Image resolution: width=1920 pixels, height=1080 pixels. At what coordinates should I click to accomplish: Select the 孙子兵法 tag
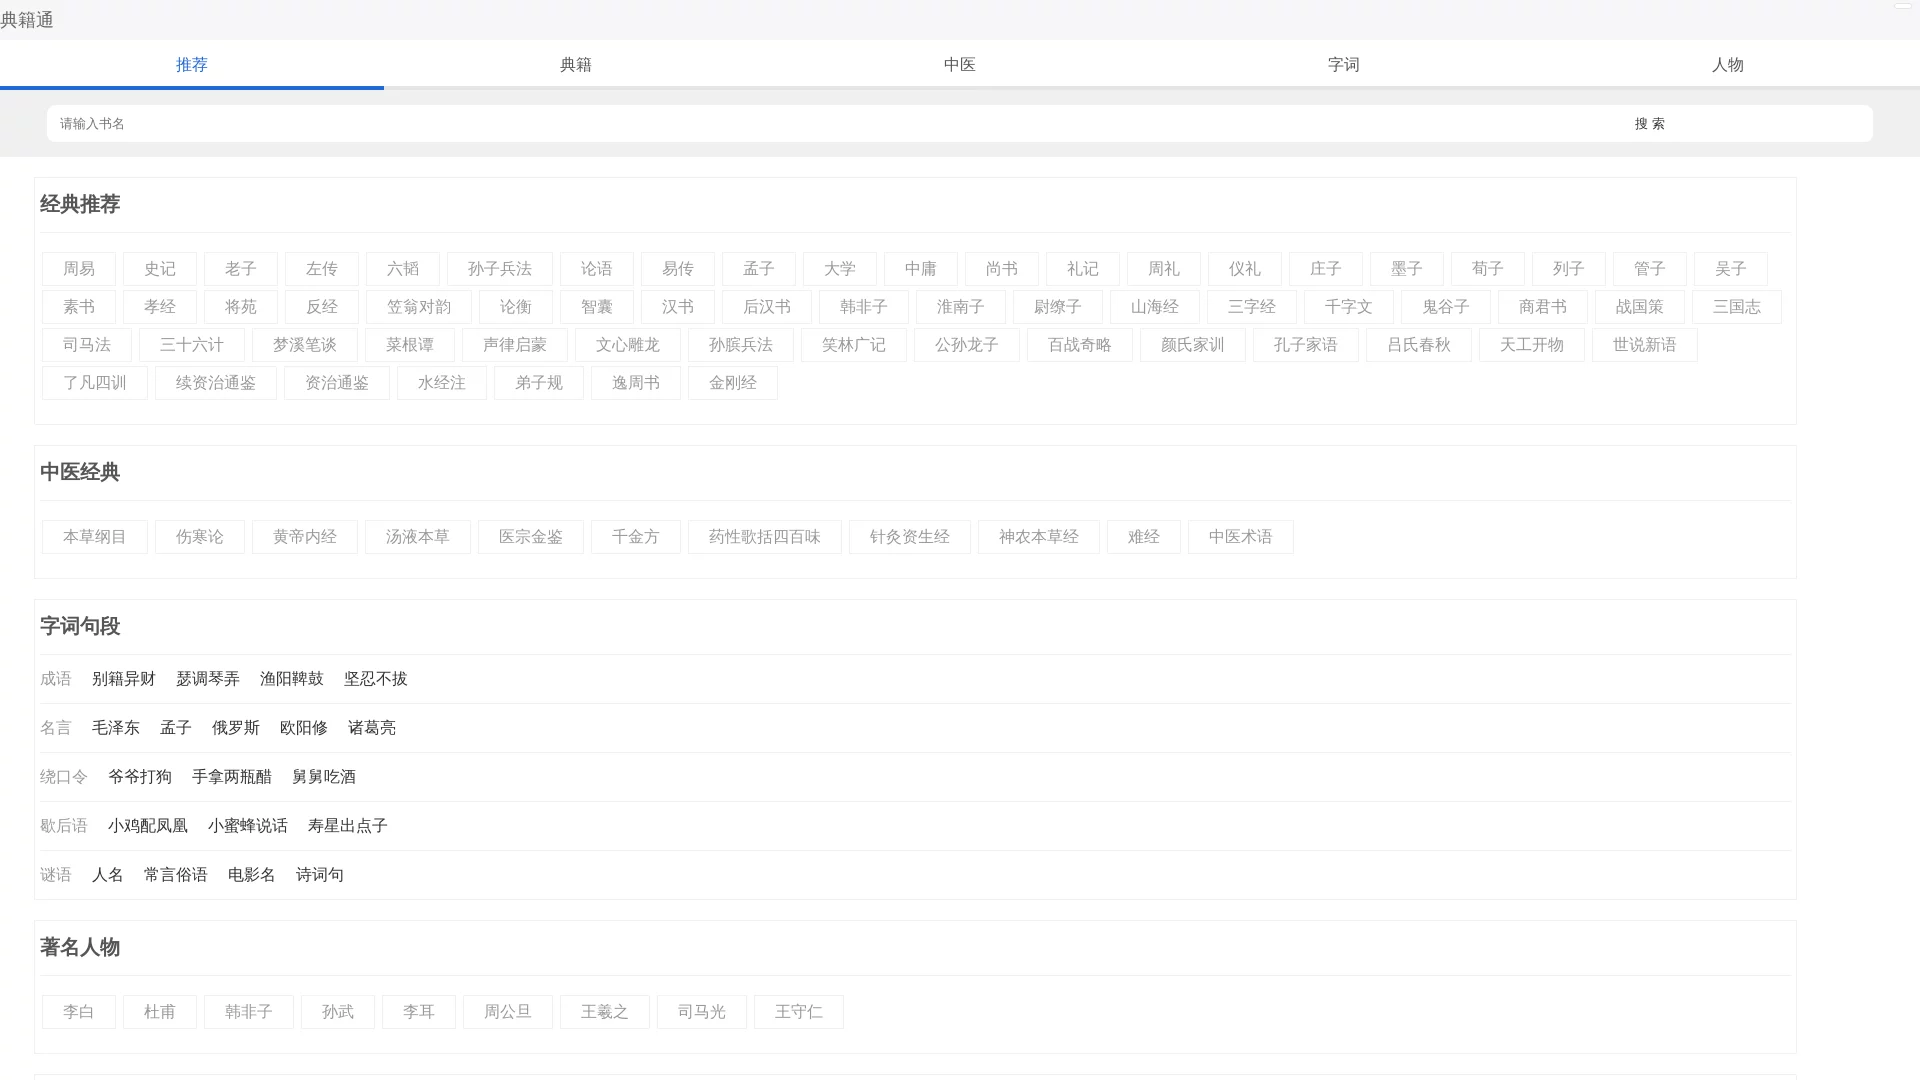click(x=500, y=269)
